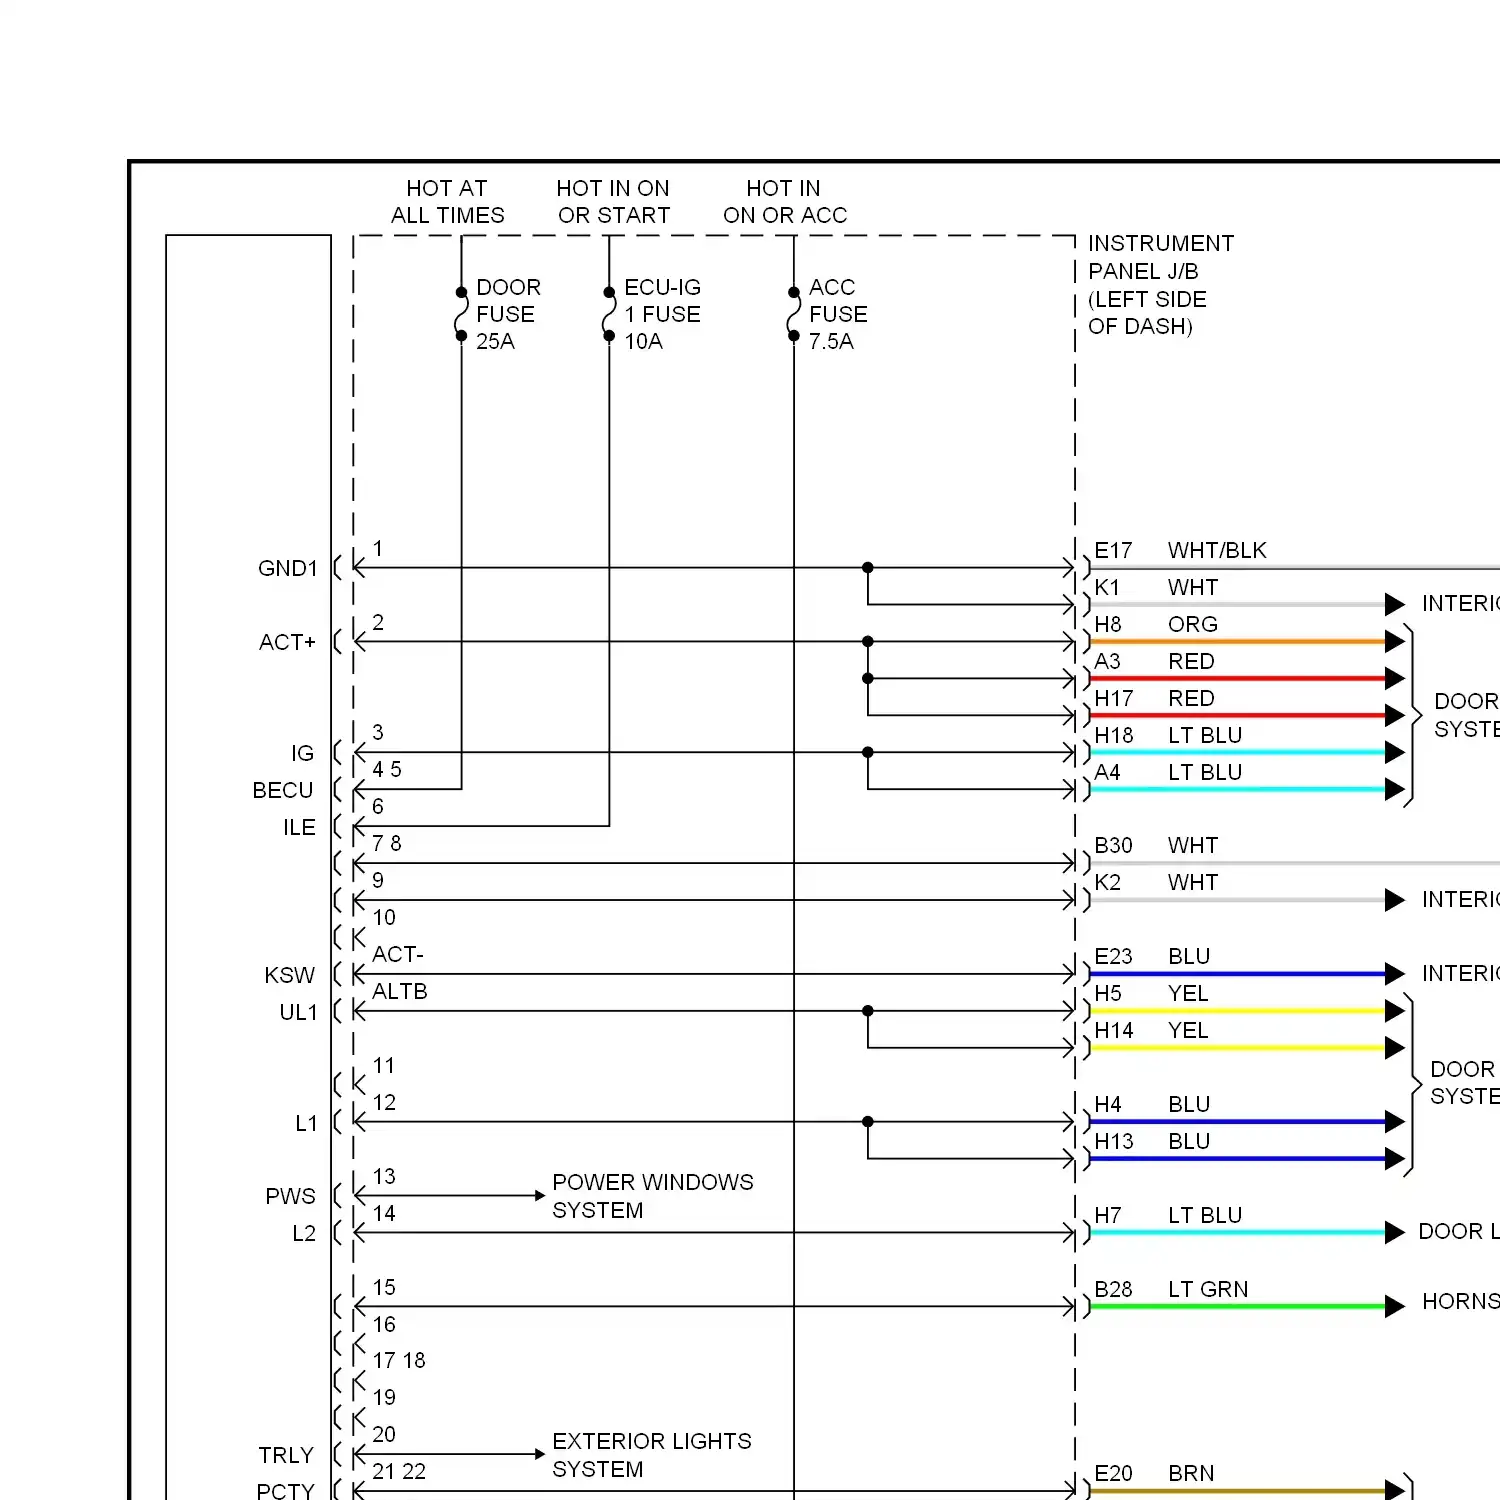Image resolution: width=1500 pixels, height=1500 pixels.
Task: Select the A4 connector pin label
Action: point(1107,772)
